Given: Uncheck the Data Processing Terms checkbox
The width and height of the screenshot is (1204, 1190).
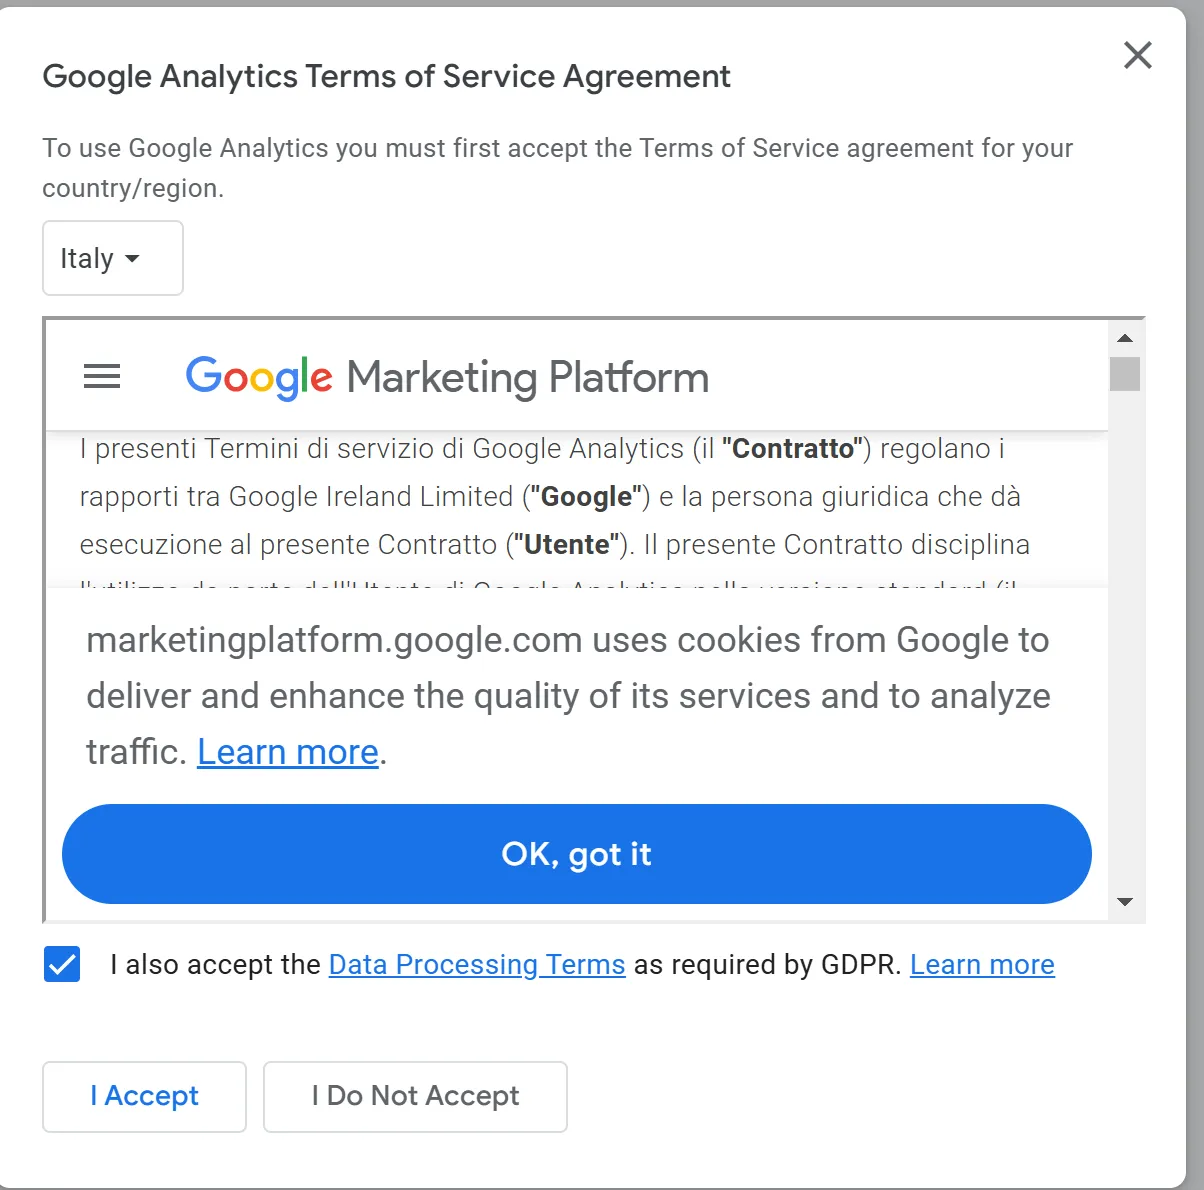Looking at the screenshot, I should click(x=62, y=964).
